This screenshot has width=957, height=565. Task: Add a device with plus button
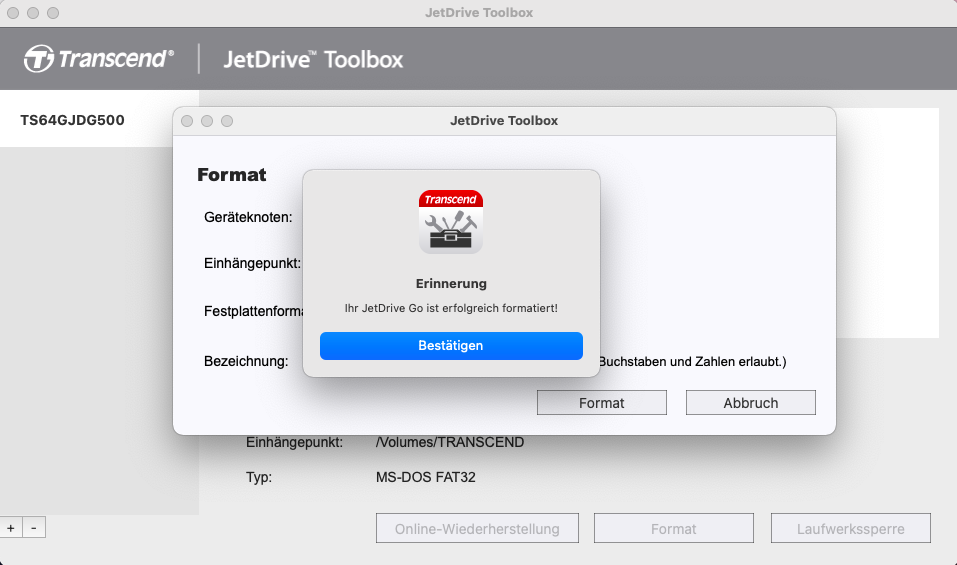(x=11, y=528)
